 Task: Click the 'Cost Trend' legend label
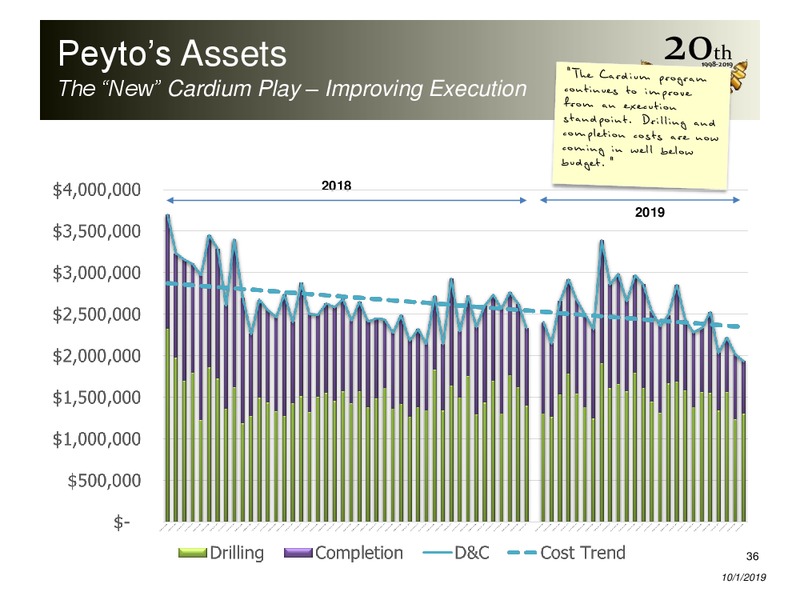[583, 553]
